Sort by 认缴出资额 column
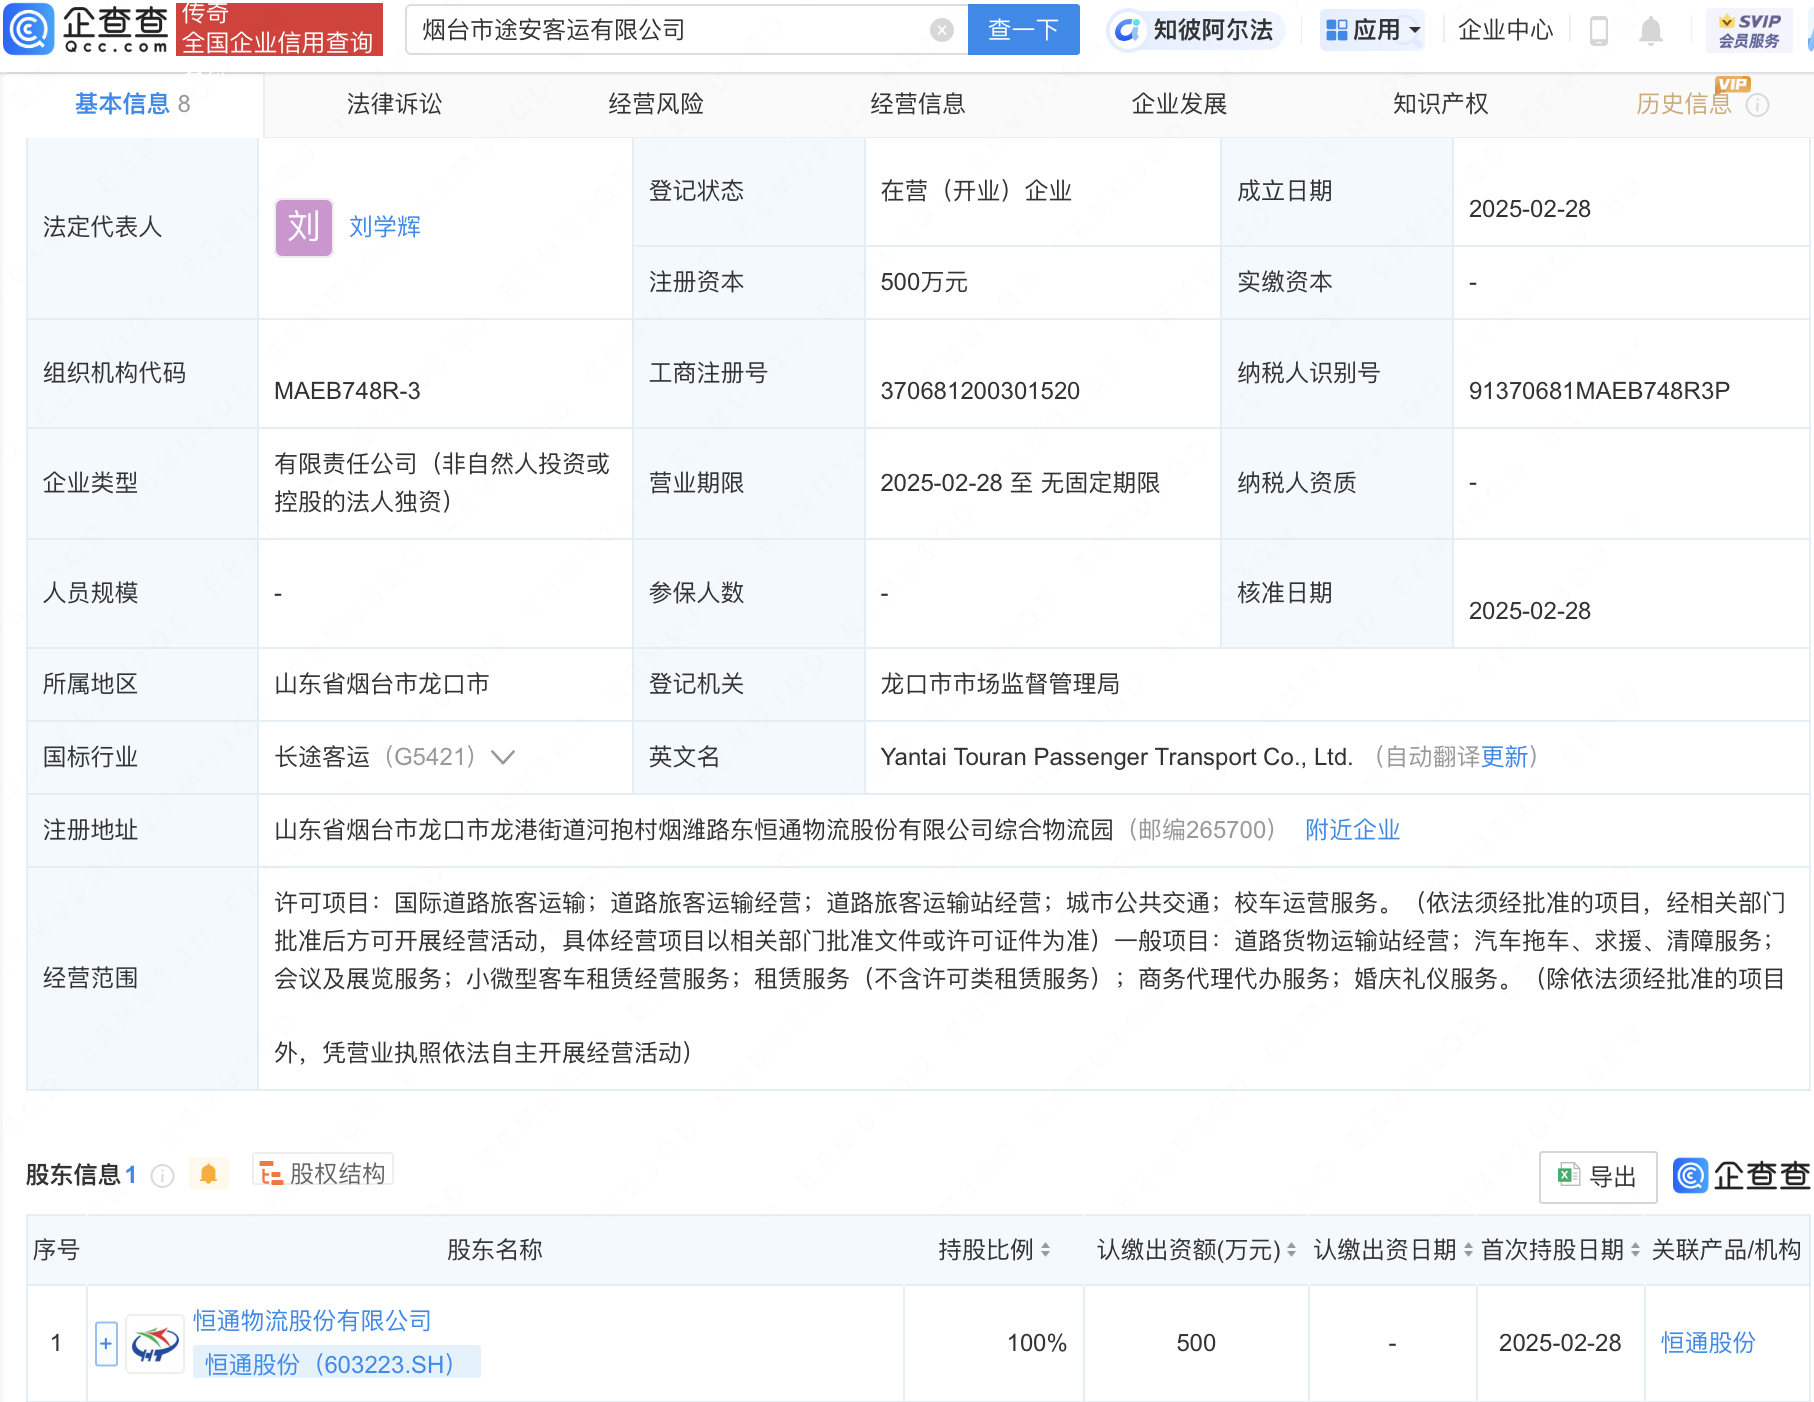 (x=1291, y=1250)
